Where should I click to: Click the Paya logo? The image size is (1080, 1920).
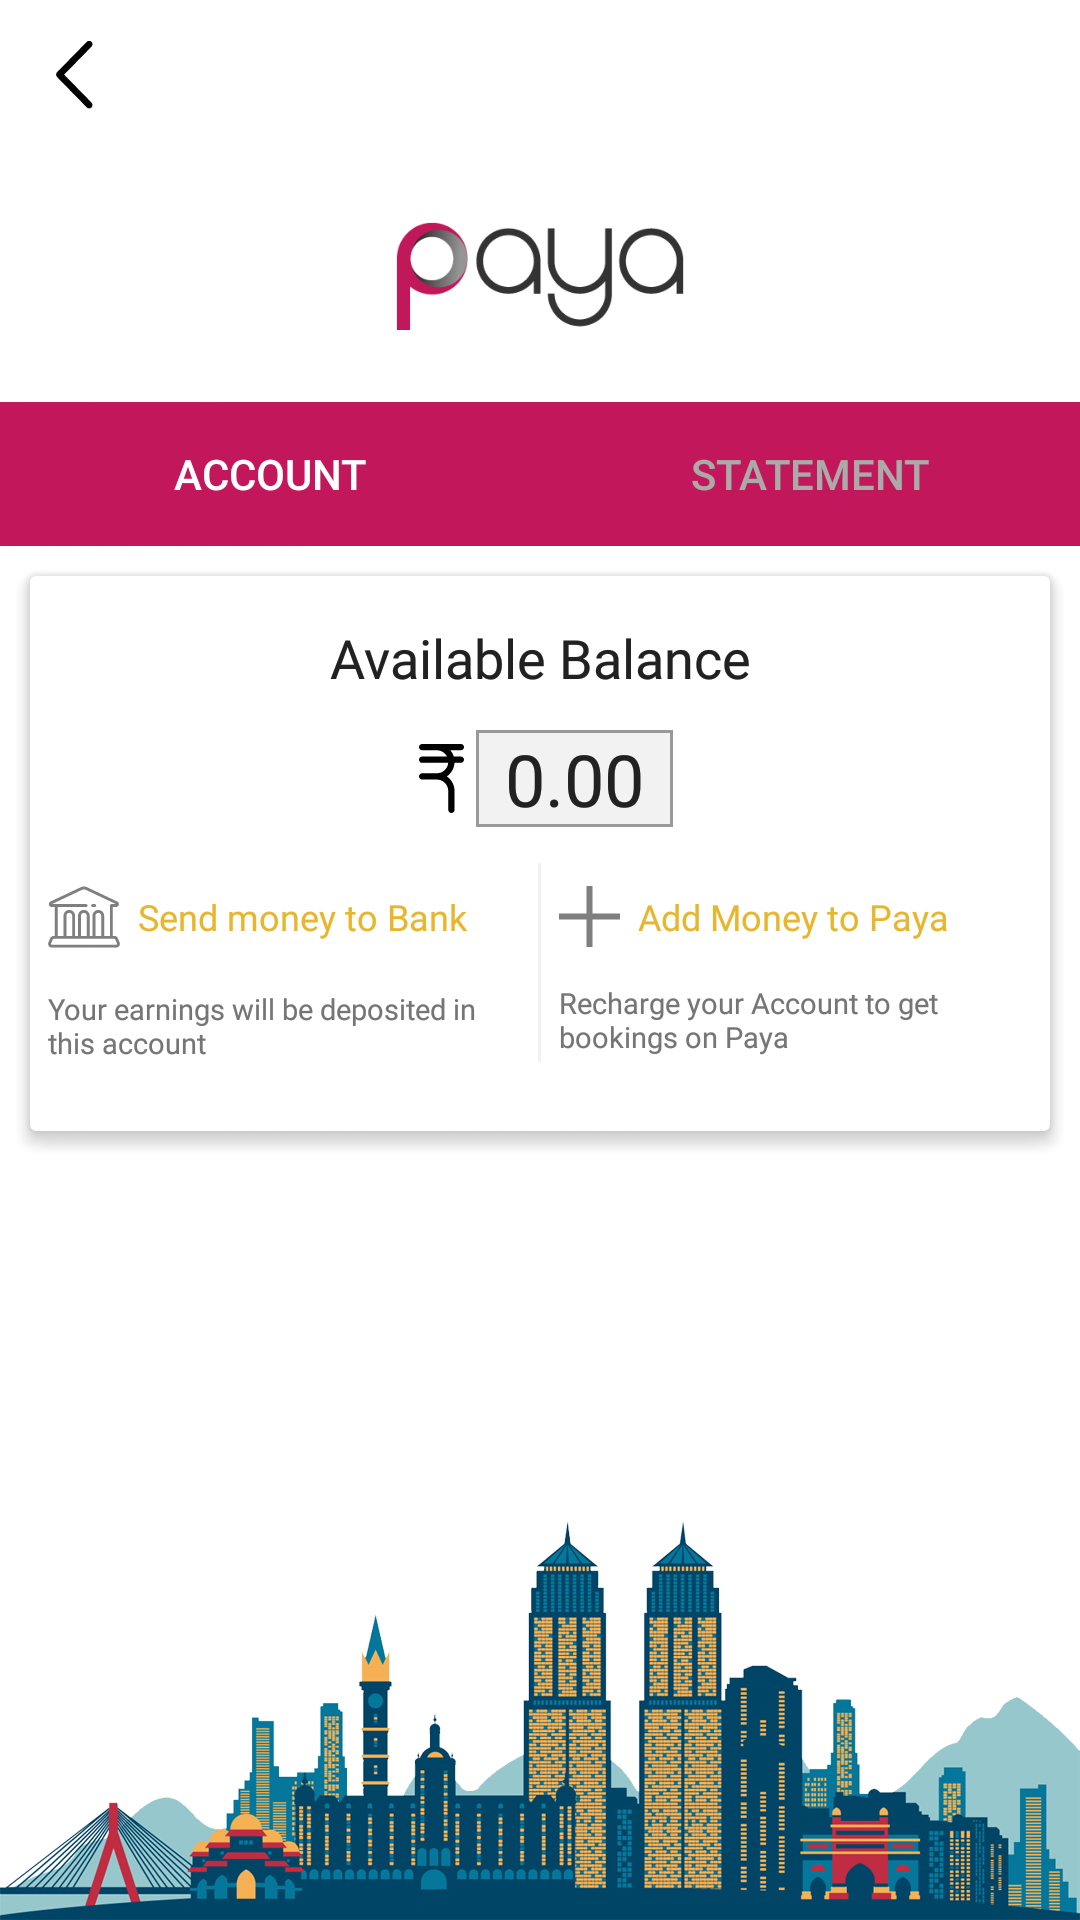[x=540, y=275]
